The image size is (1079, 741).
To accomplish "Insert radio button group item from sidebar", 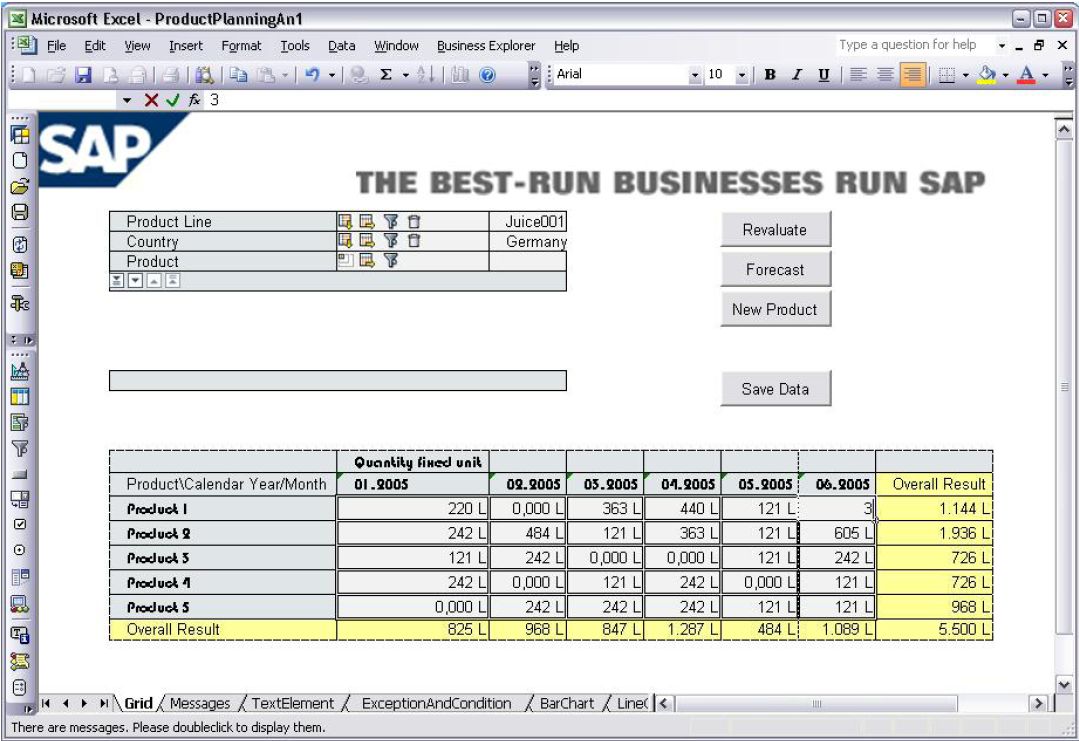I will point(20,550).
